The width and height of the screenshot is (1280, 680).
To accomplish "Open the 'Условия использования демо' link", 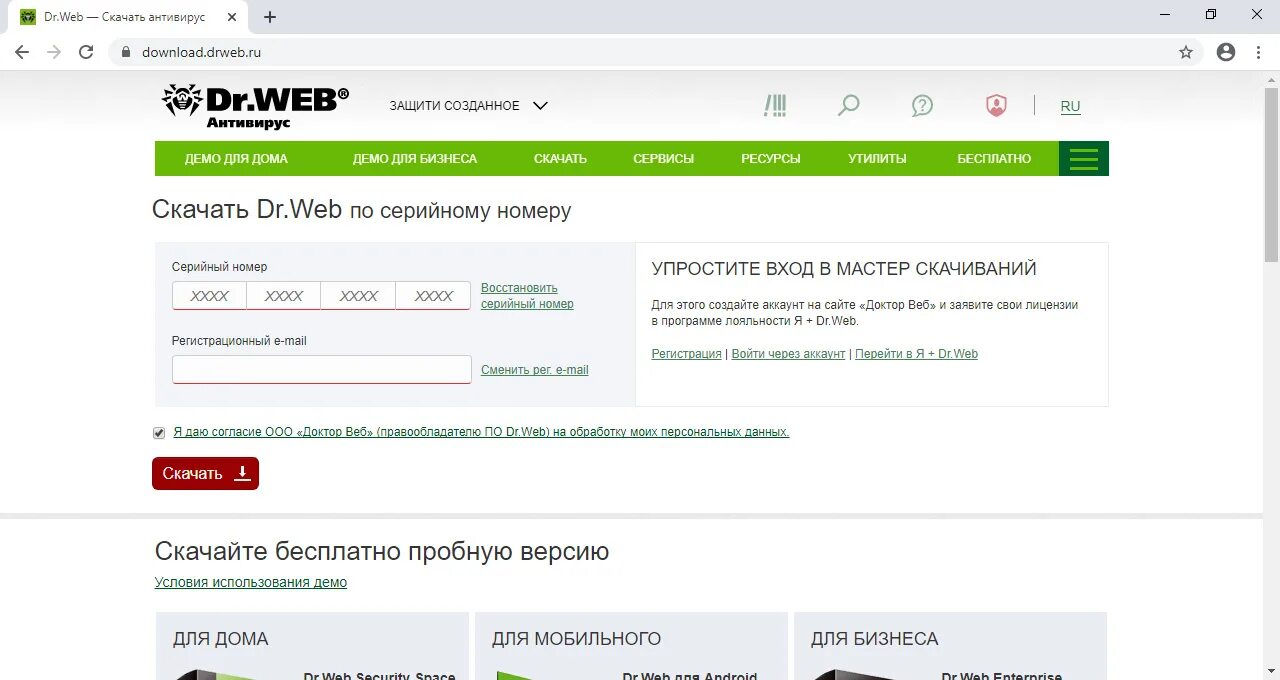I will [251, 582].
